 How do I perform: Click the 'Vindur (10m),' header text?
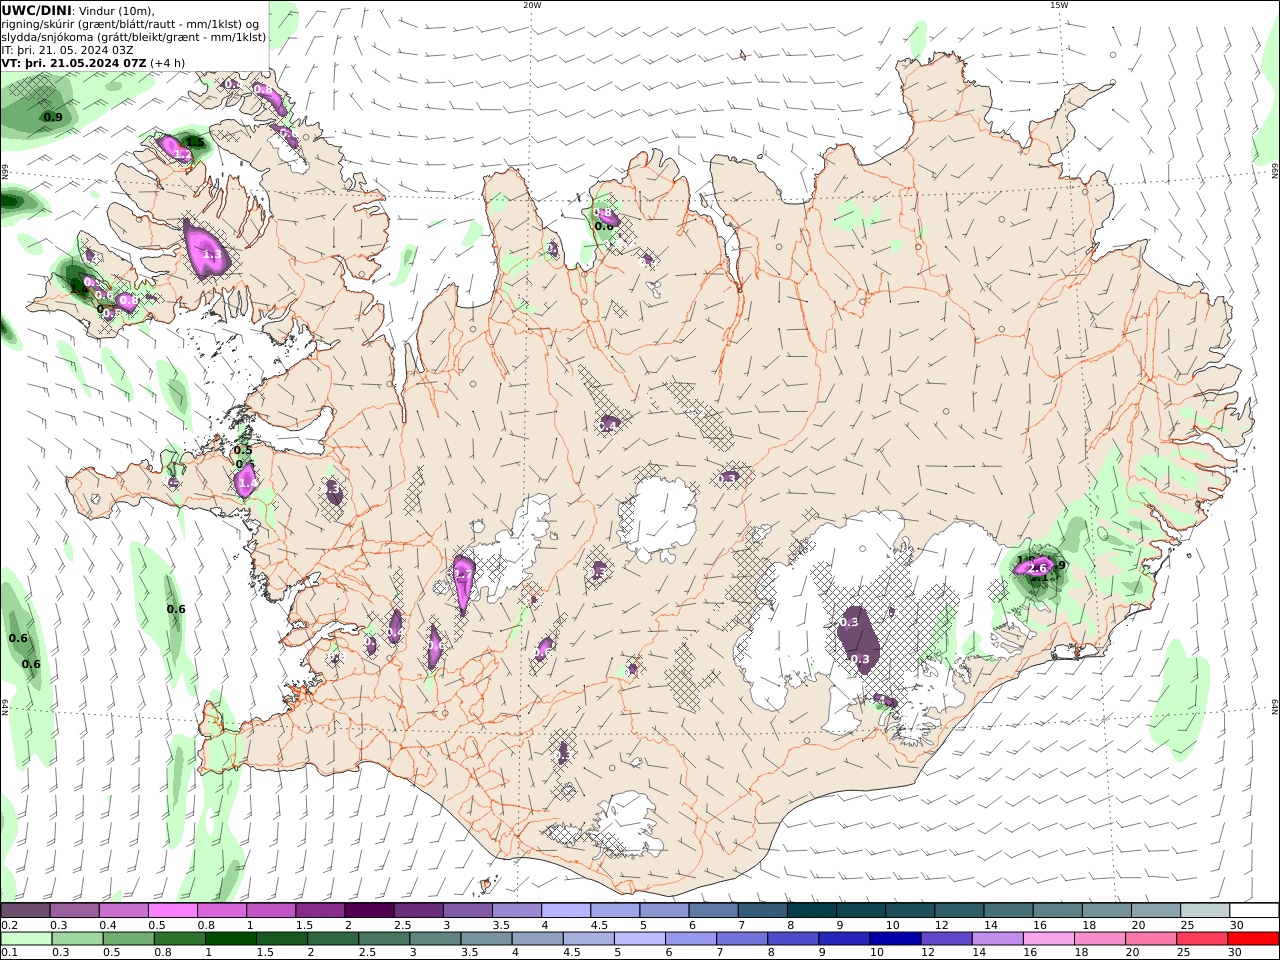click(116, 10)
